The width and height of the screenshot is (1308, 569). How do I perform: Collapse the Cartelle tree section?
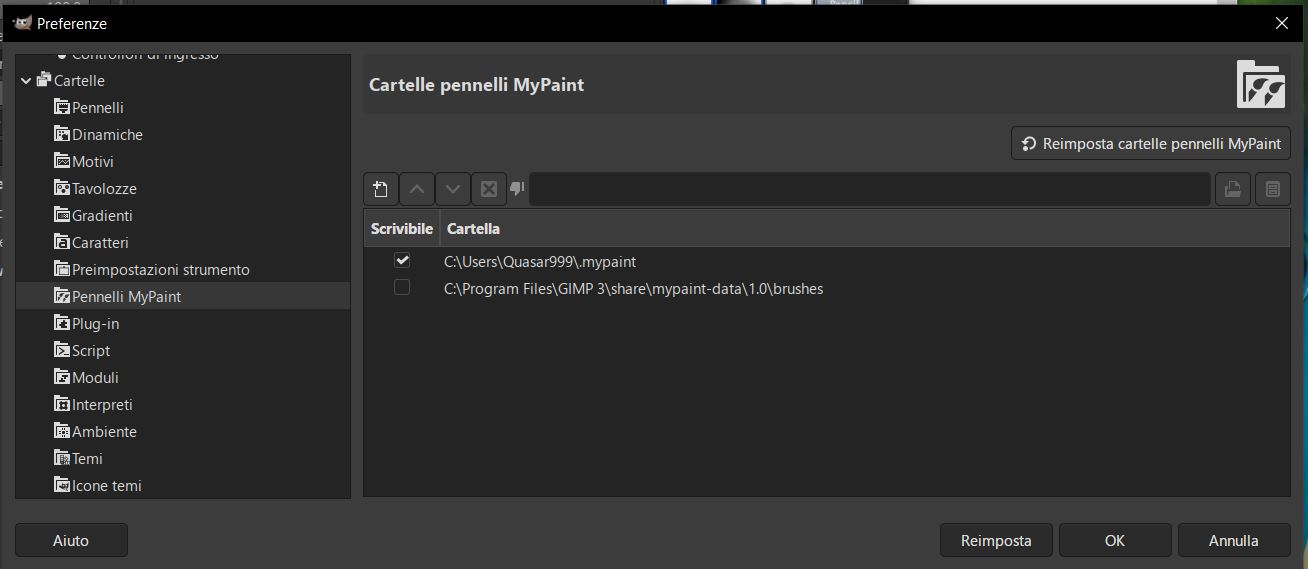pyautogui.click(x=26, y=81)
